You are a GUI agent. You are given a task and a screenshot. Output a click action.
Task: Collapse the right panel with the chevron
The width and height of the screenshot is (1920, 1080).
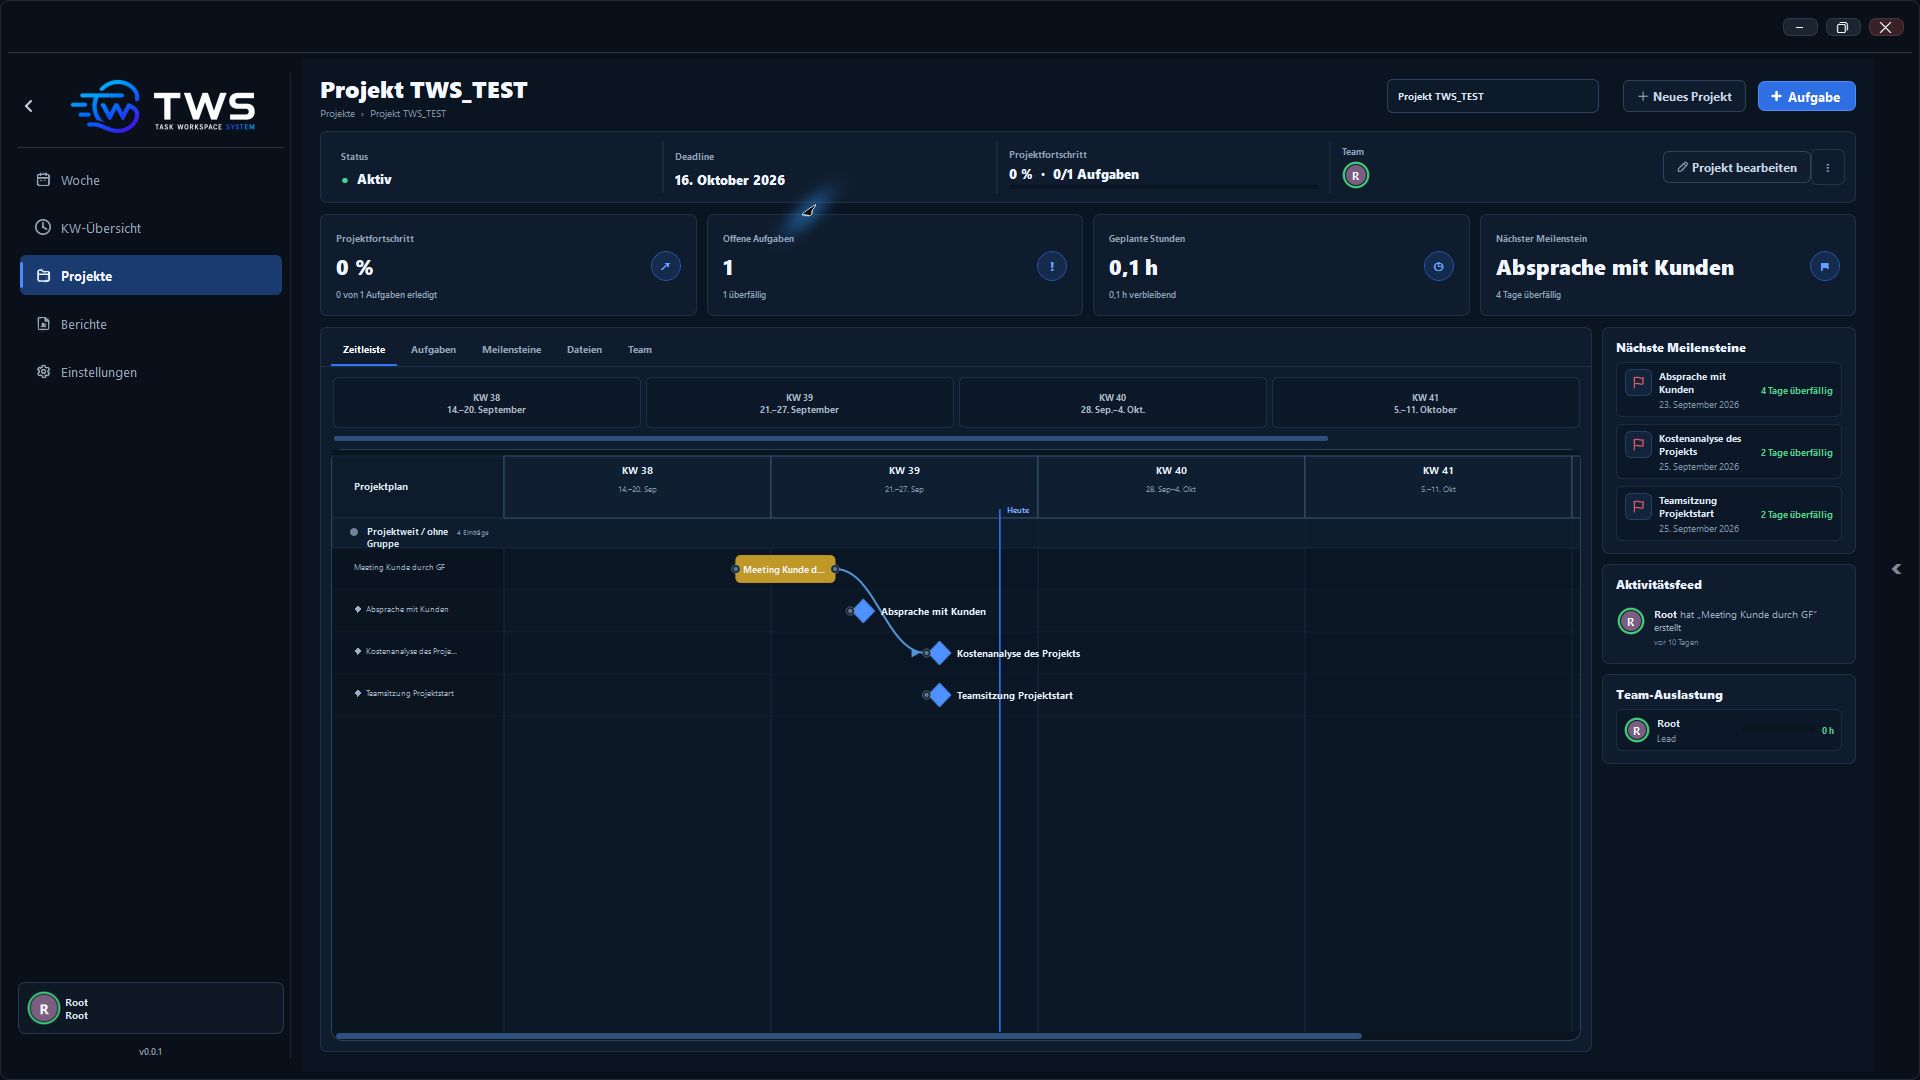point(1896,569)
